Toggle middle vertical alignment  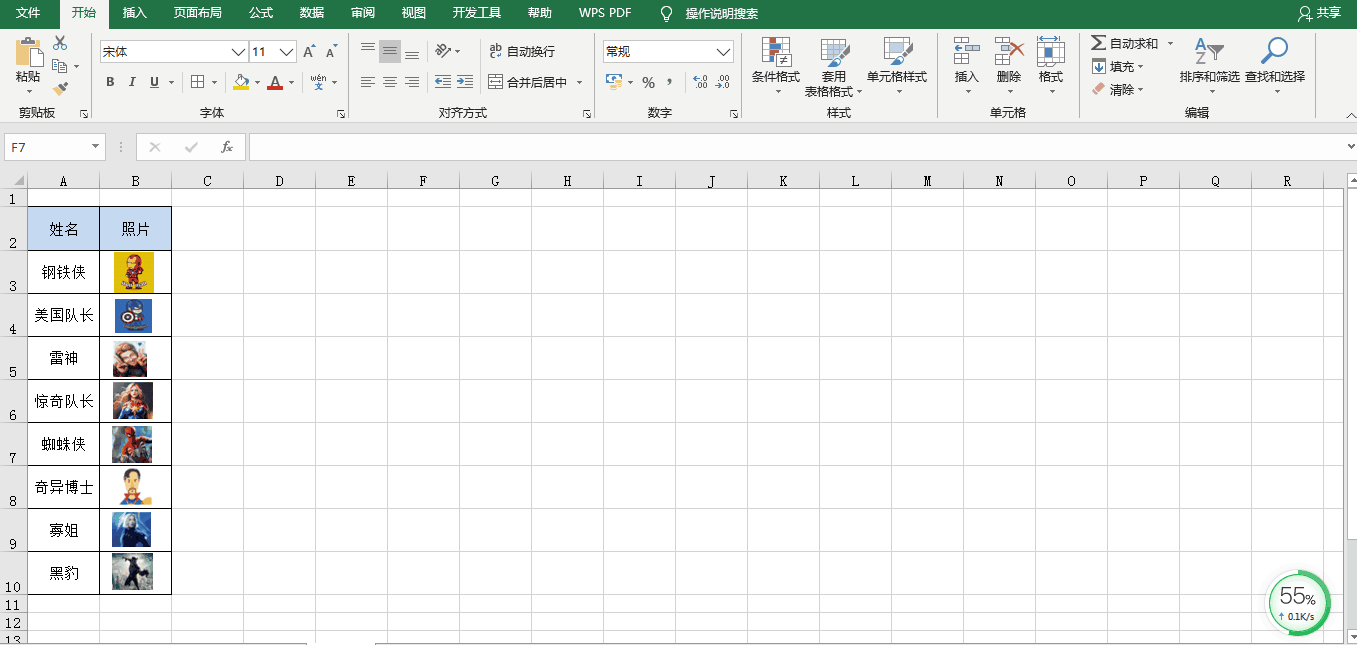[x=390, y=50]
